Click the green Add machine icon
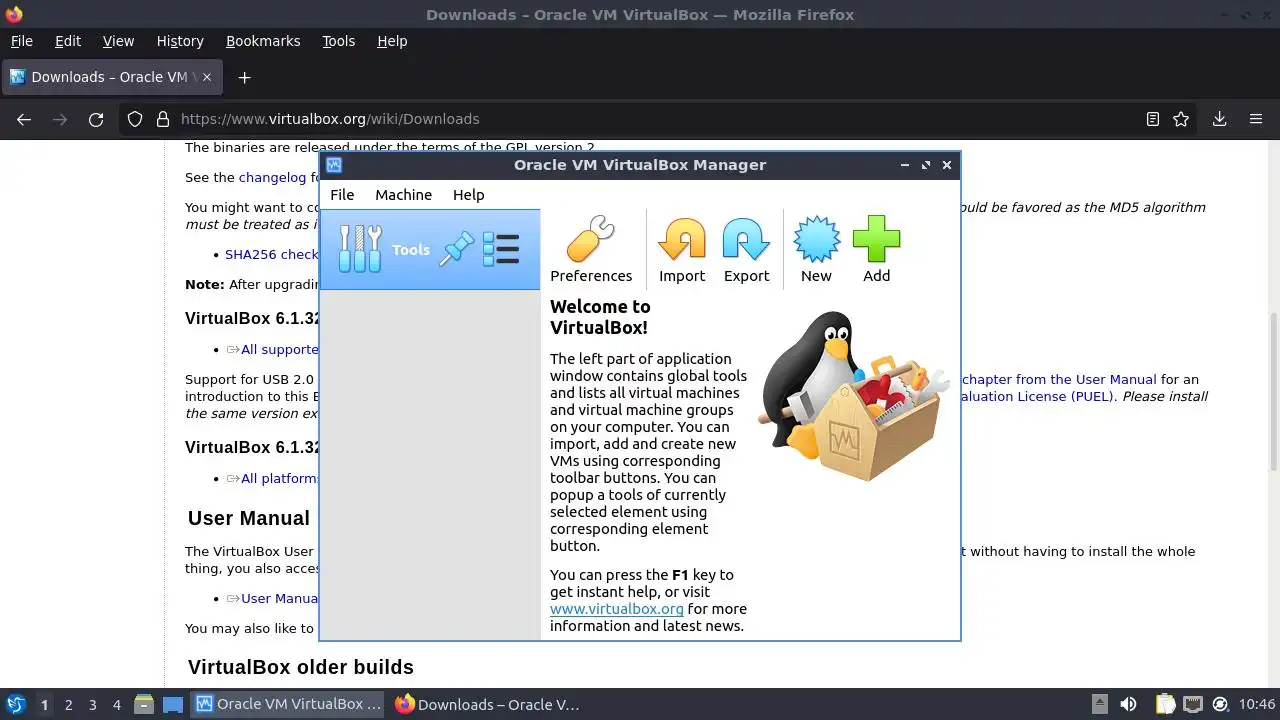This screenshot has height=720, width=1280. [x=876, y=250]
